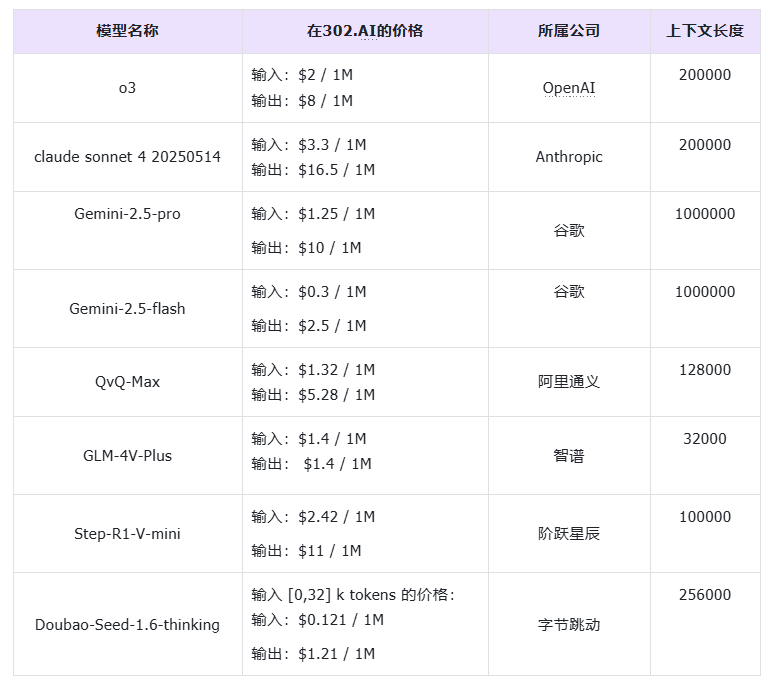Select the o3 model name cell
The width and height of the screenshot is (782, 682).
coord(127,88)
